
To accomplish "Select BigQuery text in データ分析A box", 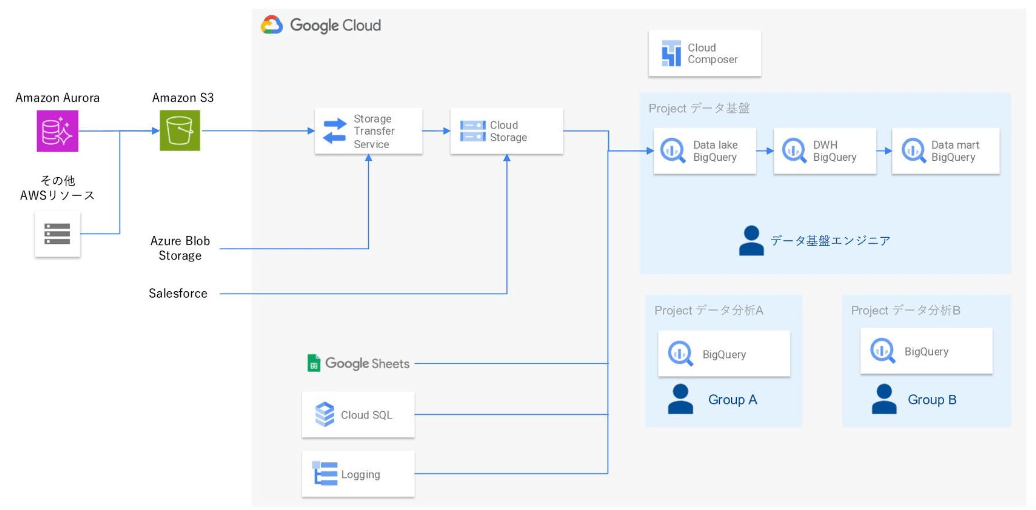I will [x=724, y=354].
